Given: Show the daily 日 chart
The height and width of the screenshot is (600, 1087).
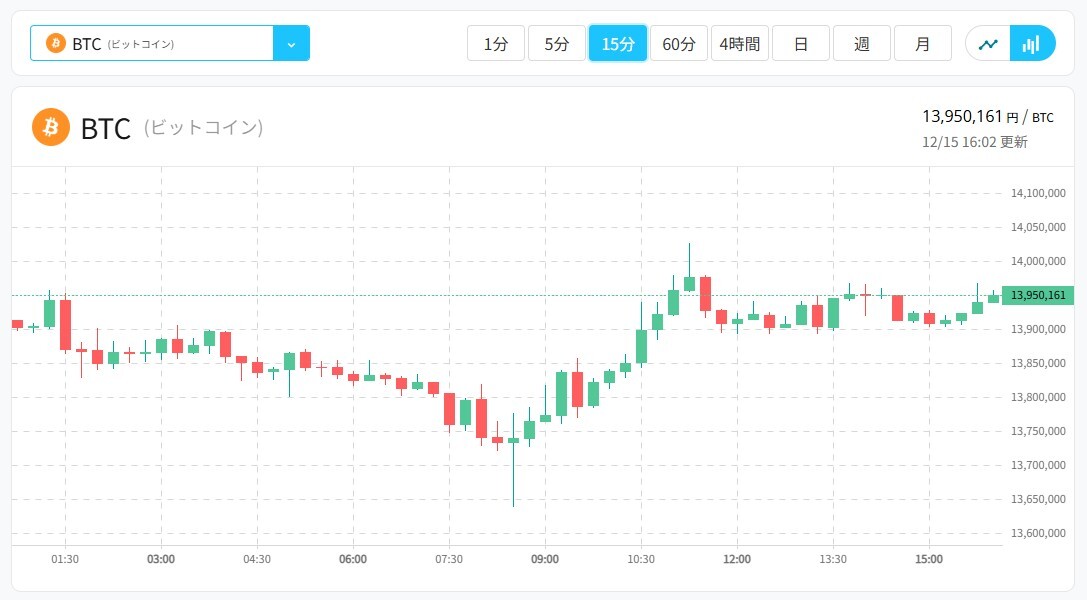Looking at the screenshot, I should (801, 44).
